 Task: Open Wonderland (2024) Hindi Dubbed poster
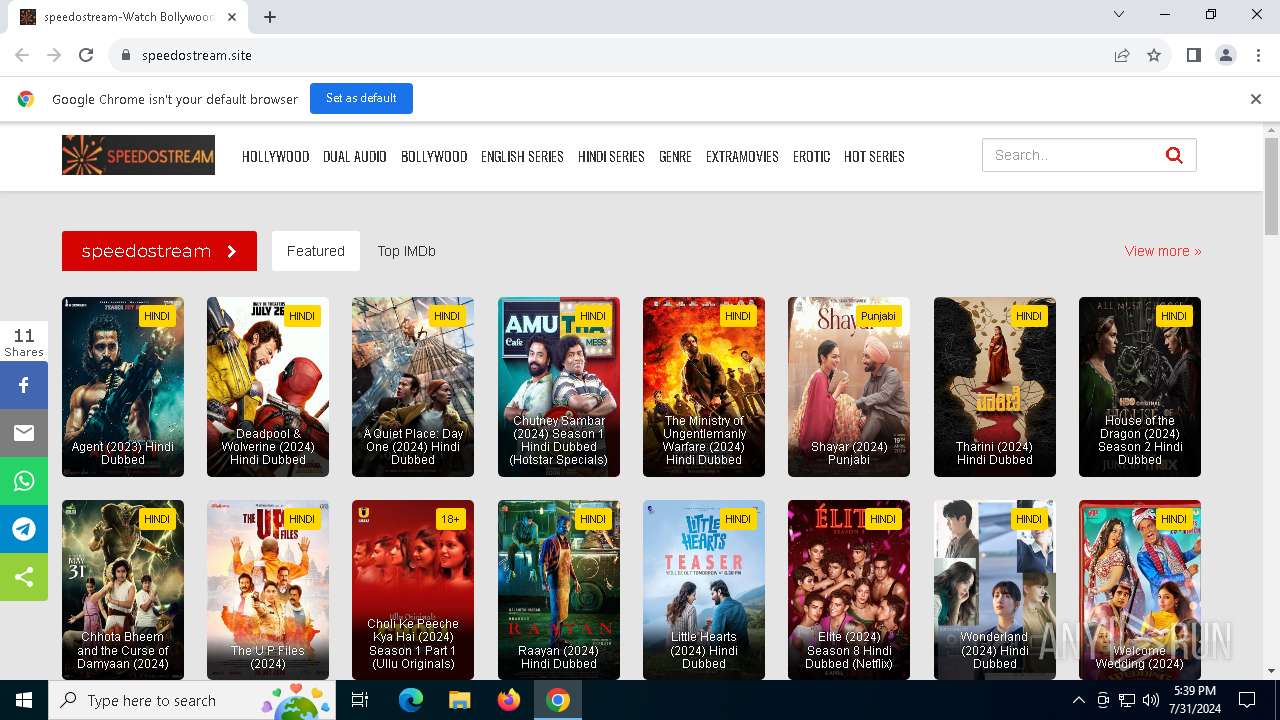(x=995, y=590)
